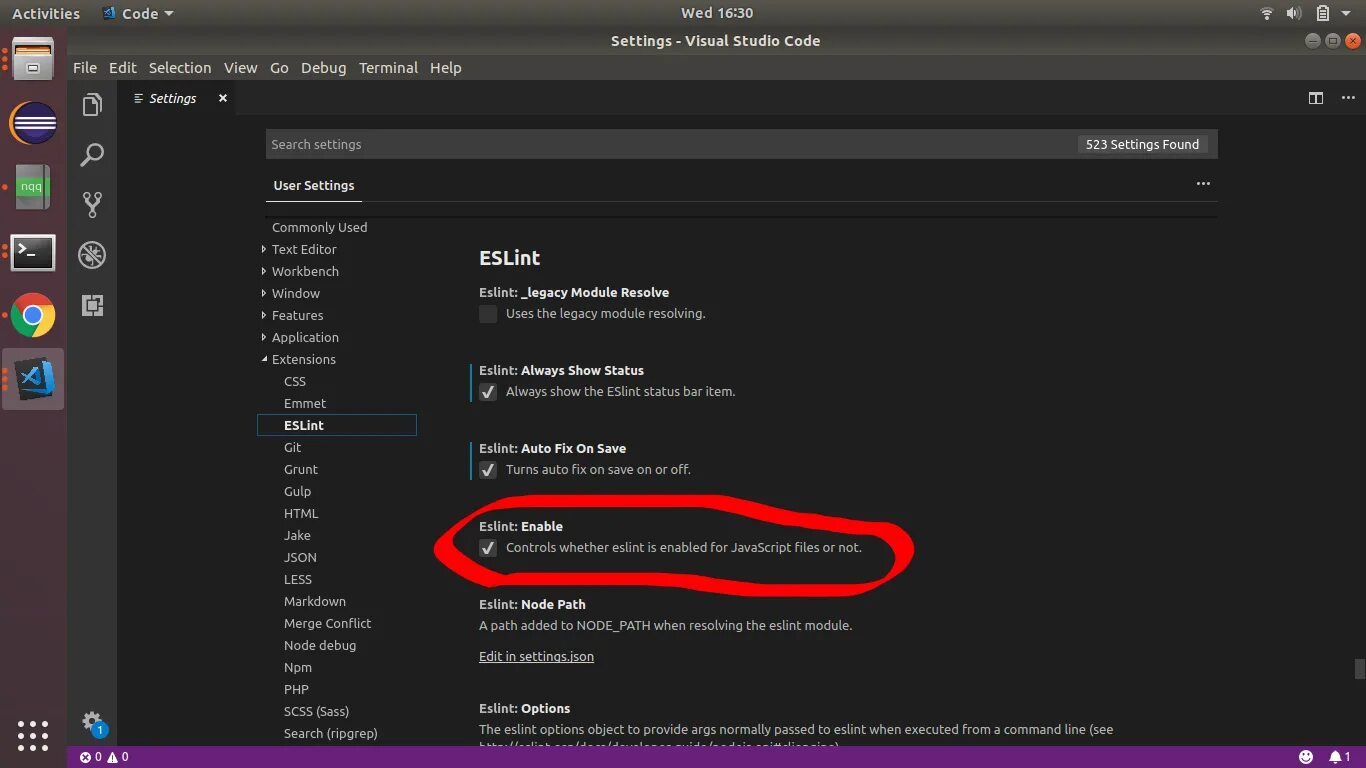Click Activities in the top bar
The height and width of the screenshot is (768, 1366).
(46, 13)
